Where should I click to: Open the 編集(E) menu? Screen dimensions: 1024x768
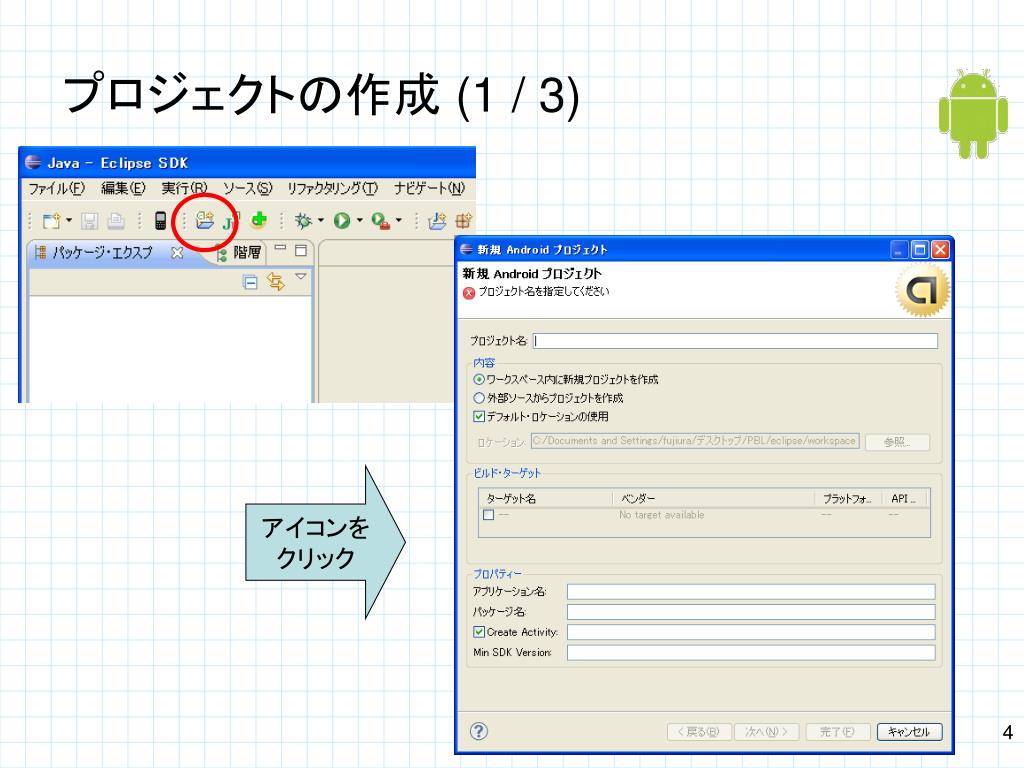pos(123,189)
